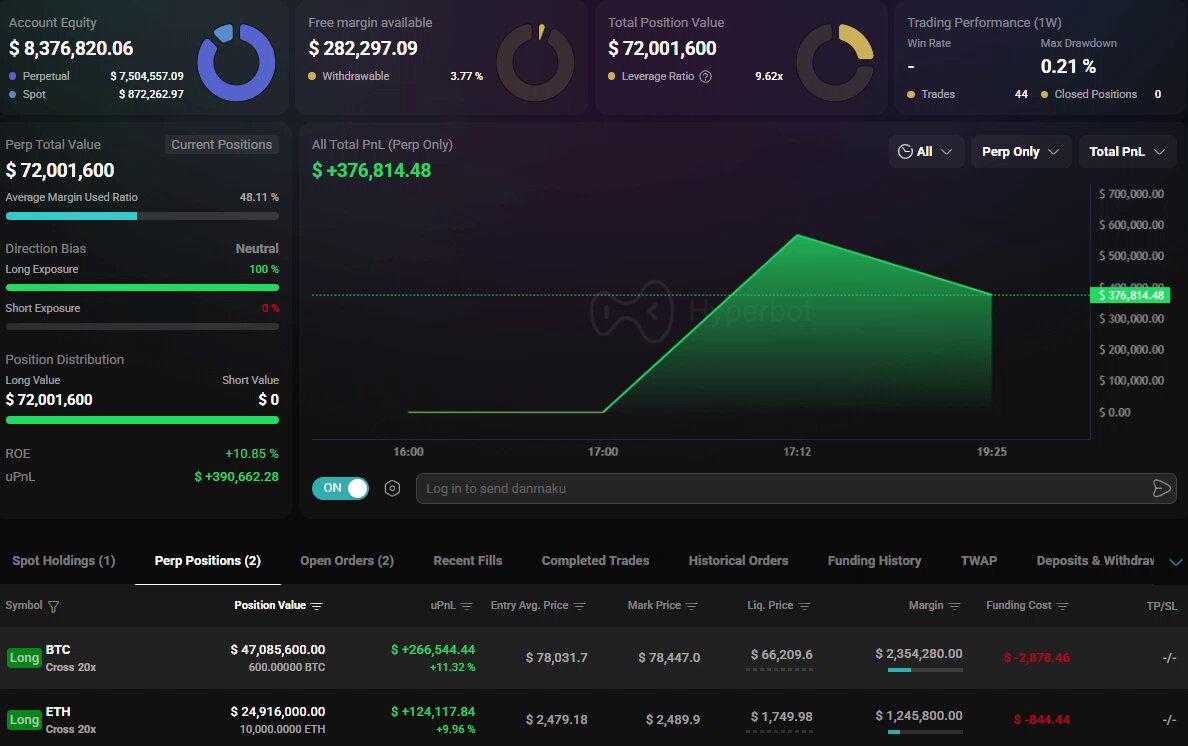1188x746 pixels.
Task: Click the Liq. Price sort icon
Action: pos(805,606)
